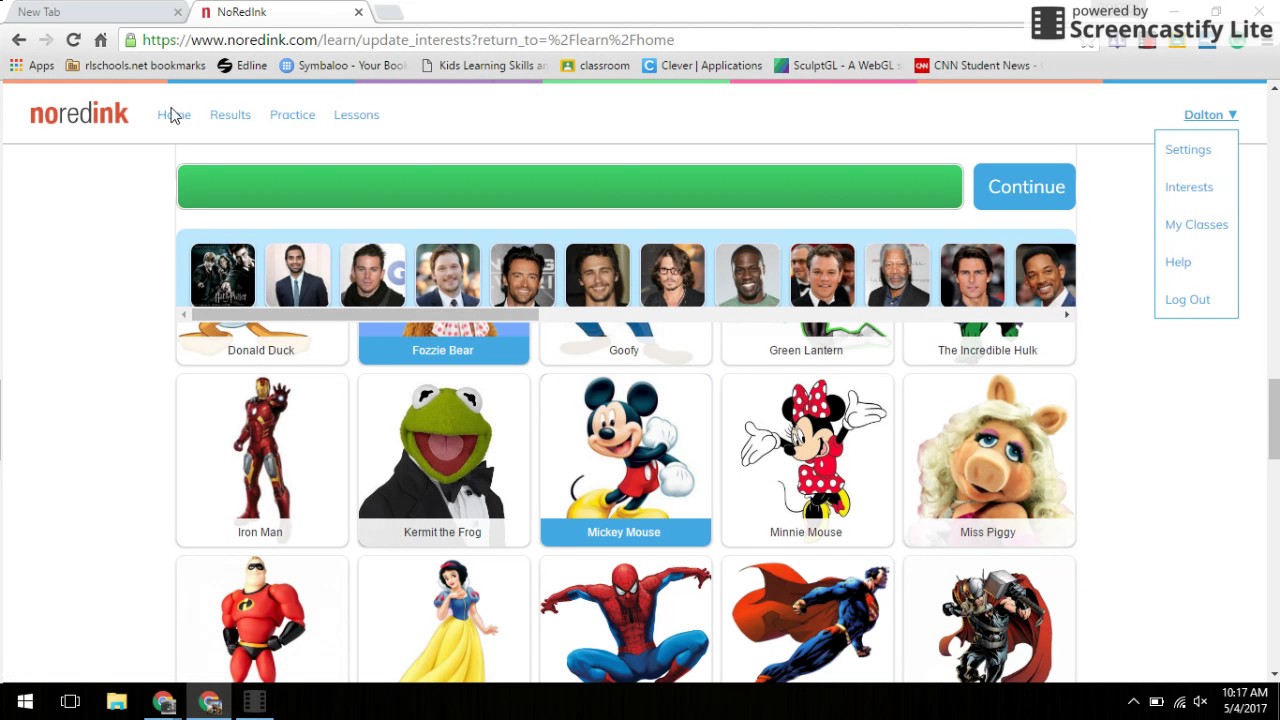The width and height of the screenshot is (1280, 720).
Task: Click the page vertical scrollbar thumb
Action: point(1274,418)
